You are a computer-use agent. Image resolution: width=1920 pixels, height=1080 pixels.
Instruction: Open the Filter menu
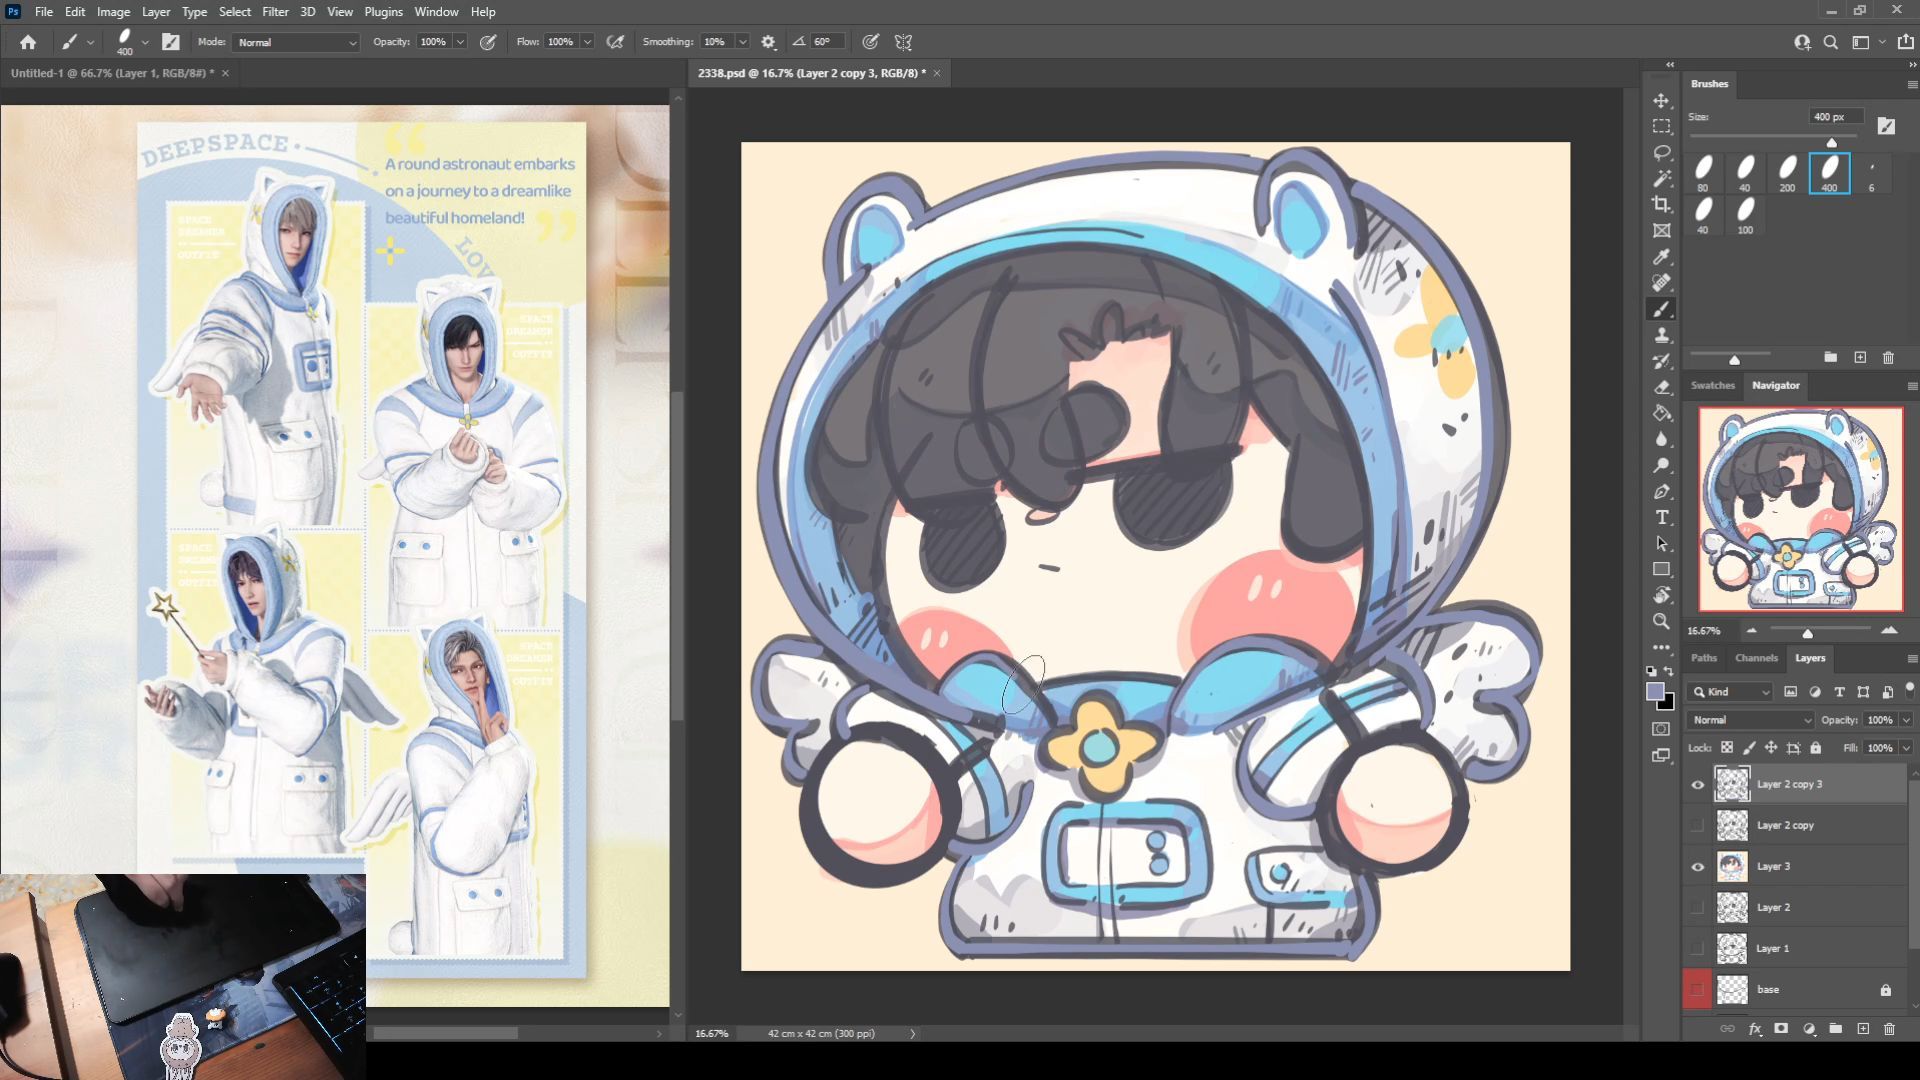coord(275,12)
